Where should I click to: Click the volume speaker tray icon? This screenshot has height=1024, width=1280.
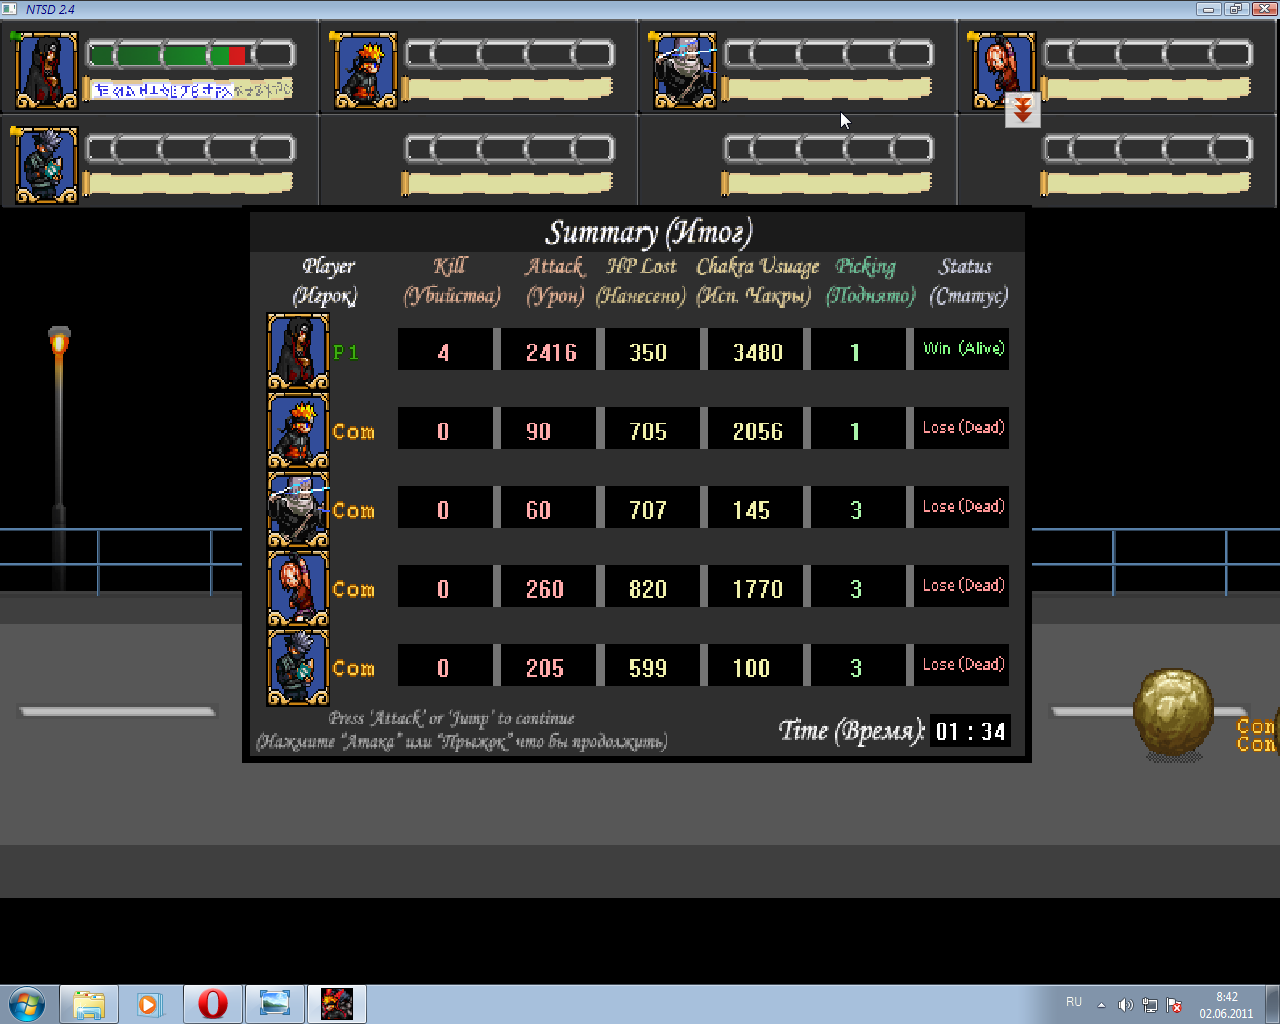pos(1126,1005)
